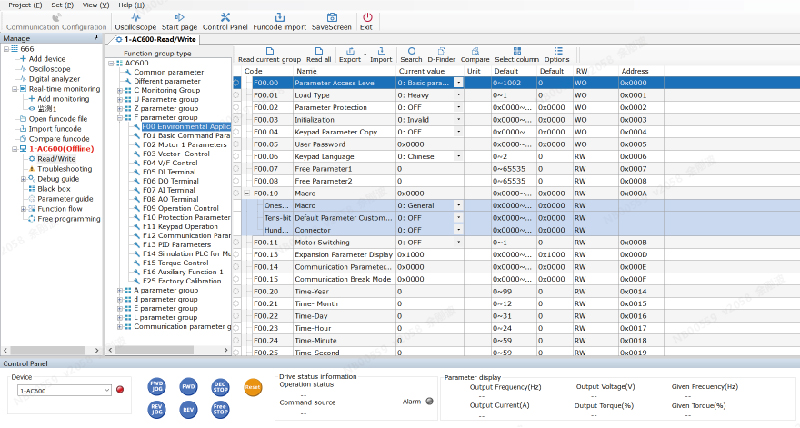
Task: Open the Help menu
Action: click(132, 5)
